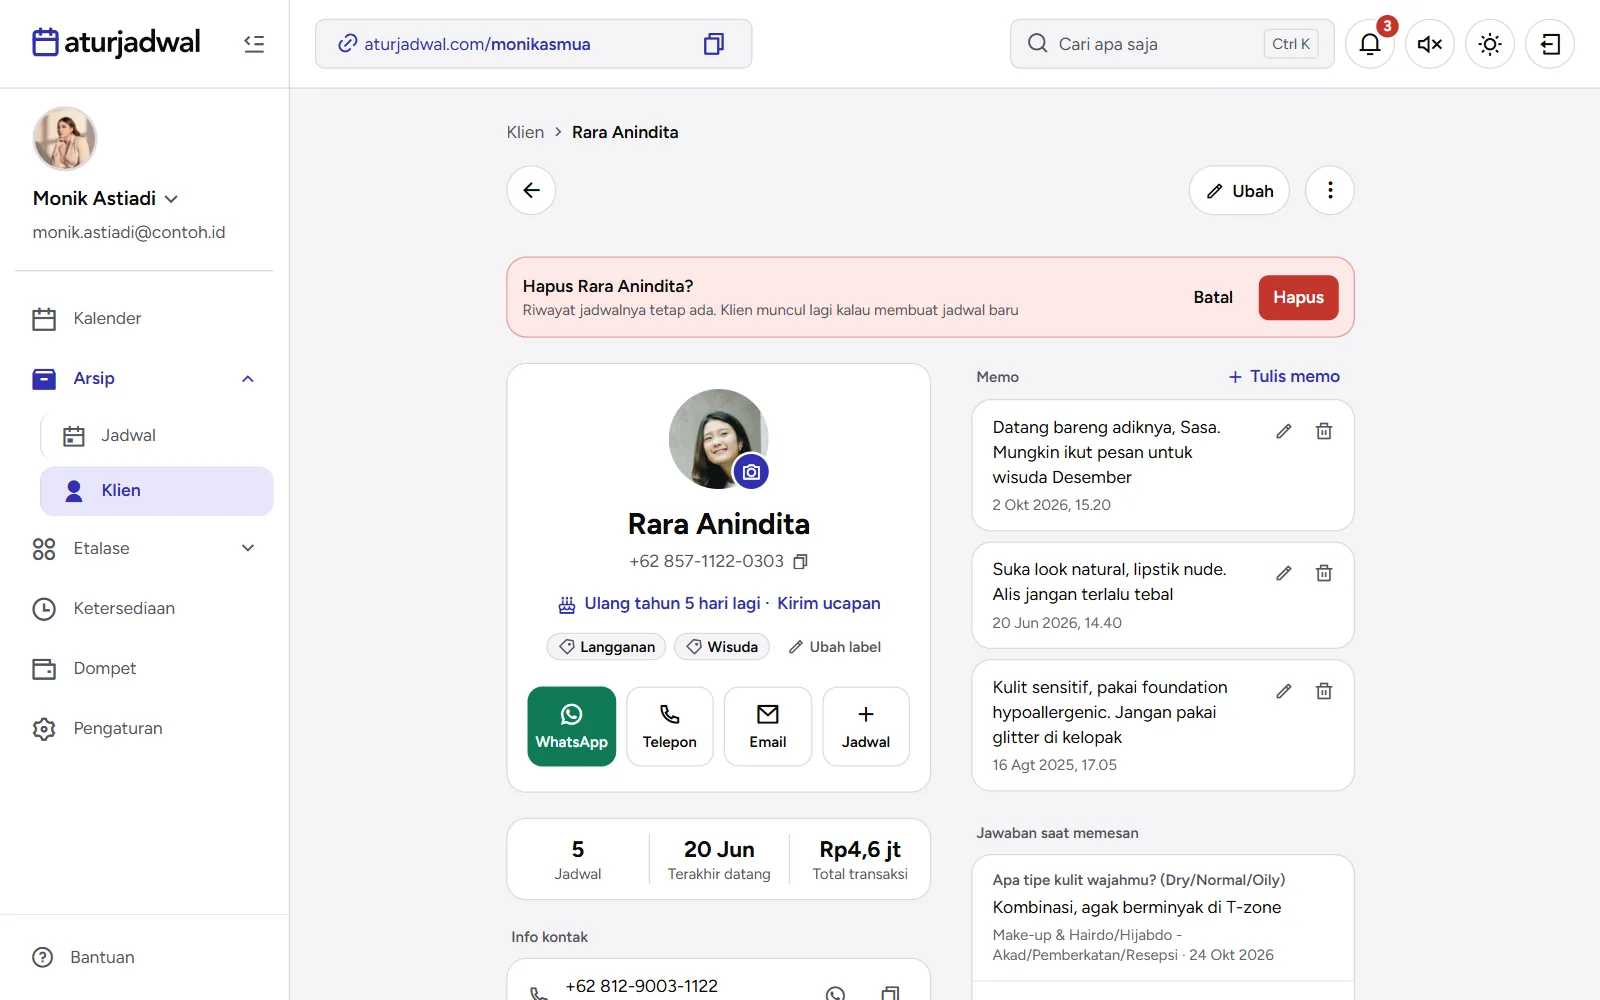Screen dimensions: 1600x1000
Task: Delete the memo about Sasa and wisuda Desember
Action: point(1324,431)
